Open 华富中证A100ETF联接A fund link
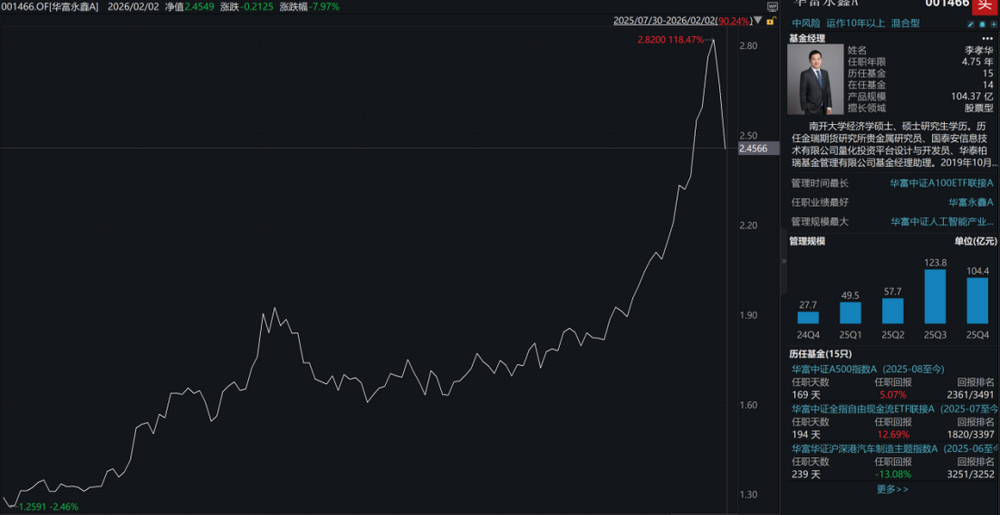 pyautogui.click(x=941, y=183)
